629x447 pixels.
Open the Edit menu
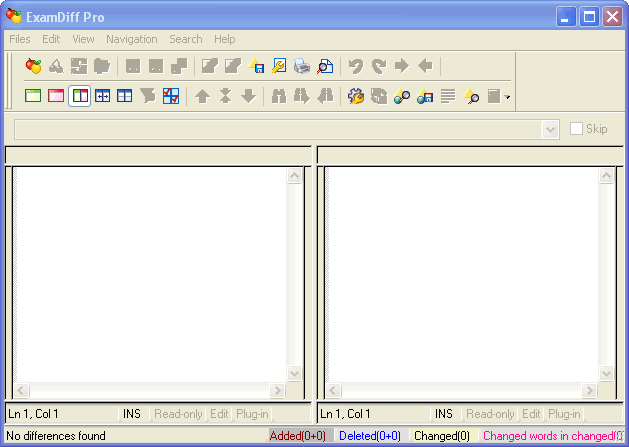click(51, 39)
